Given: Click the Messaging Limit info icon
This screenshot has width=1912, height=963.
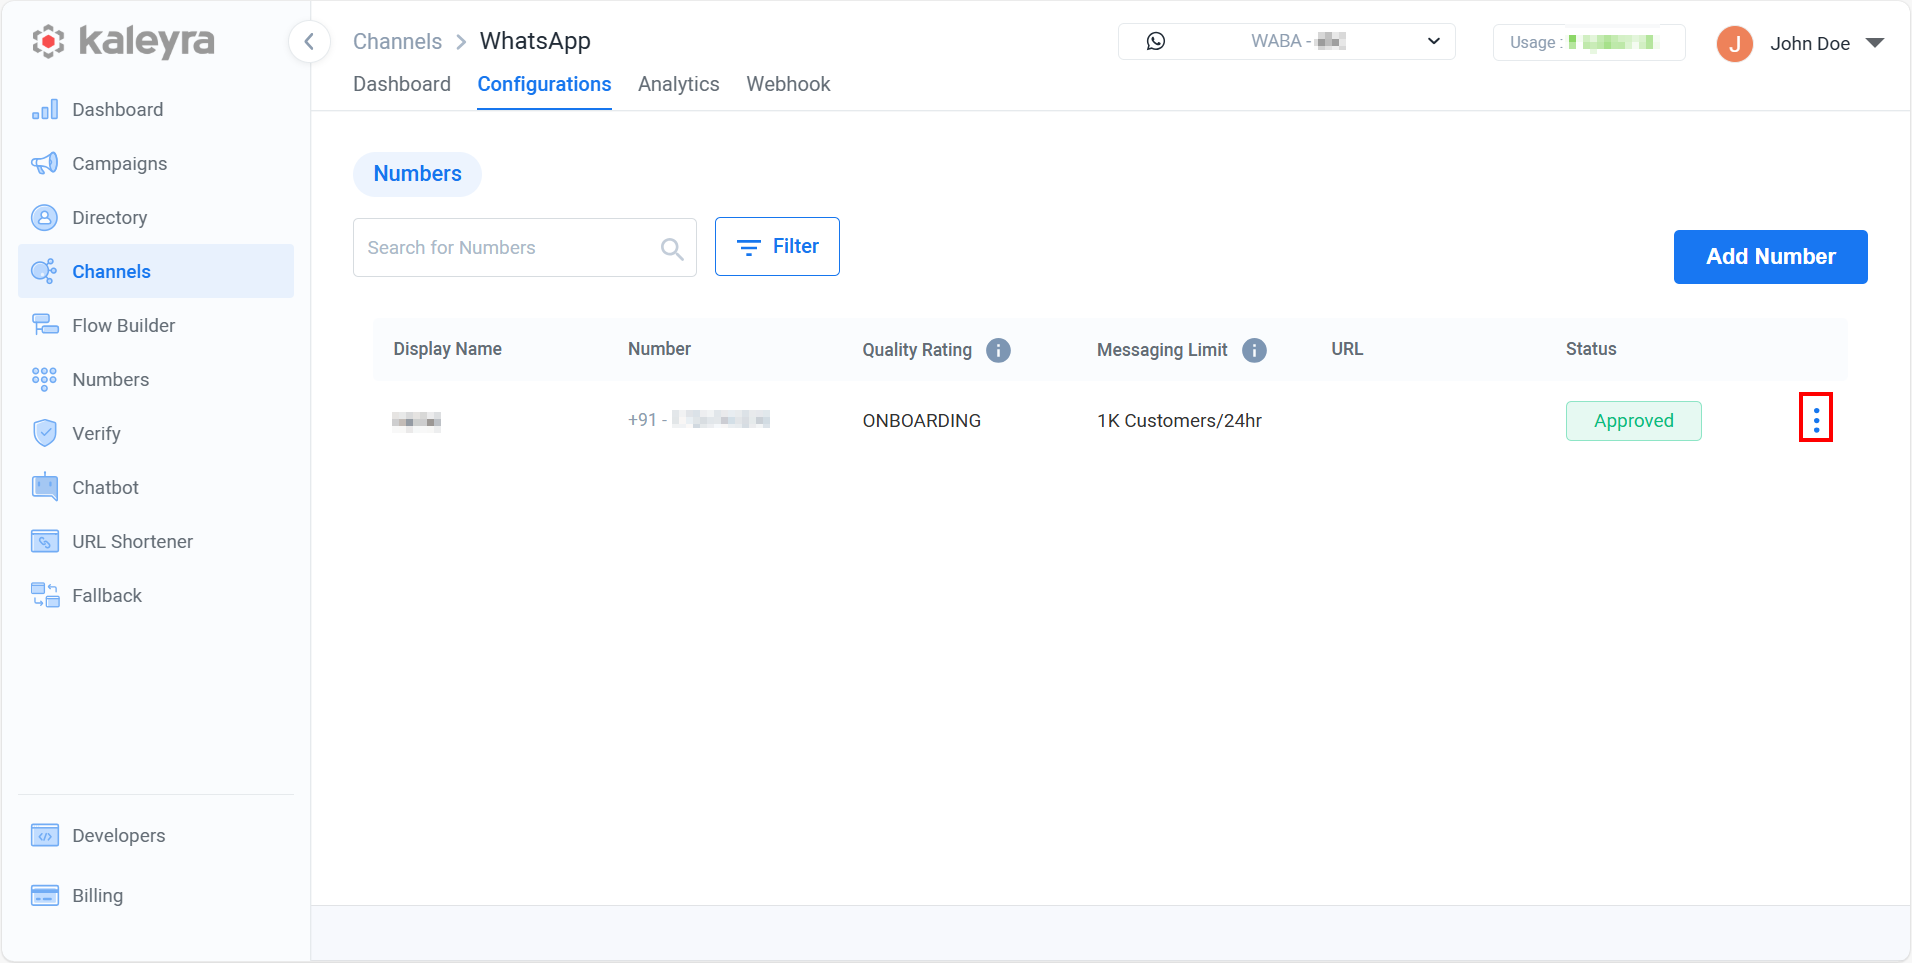Looking at the screenshot, I should point(1254,350).
